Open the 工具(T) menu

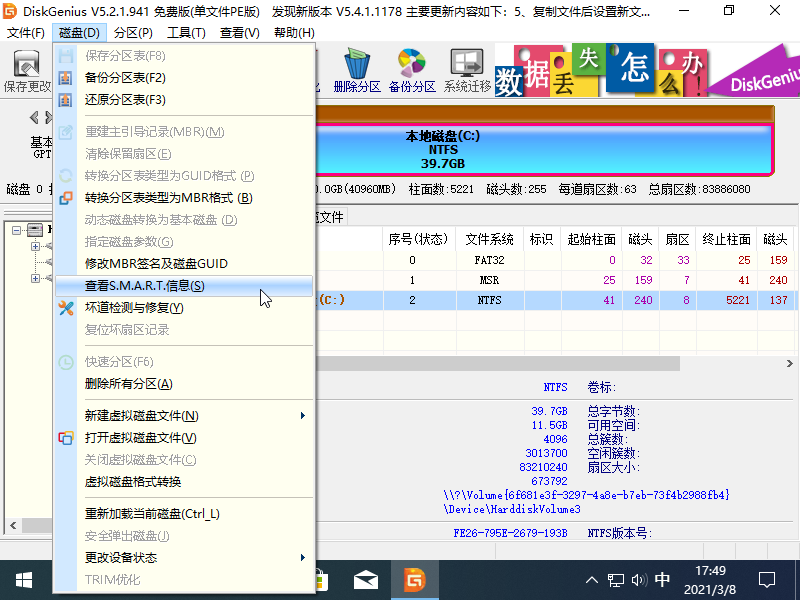pos(185,33)
